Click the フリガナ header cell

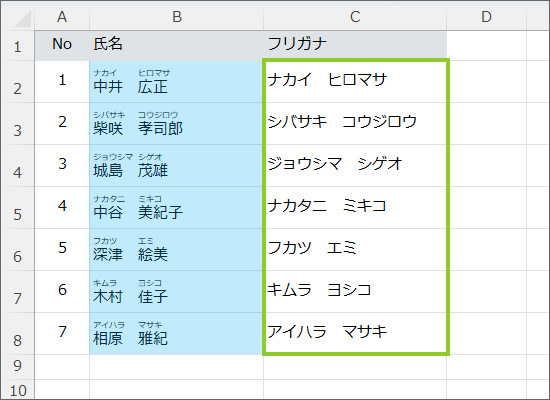355,46
